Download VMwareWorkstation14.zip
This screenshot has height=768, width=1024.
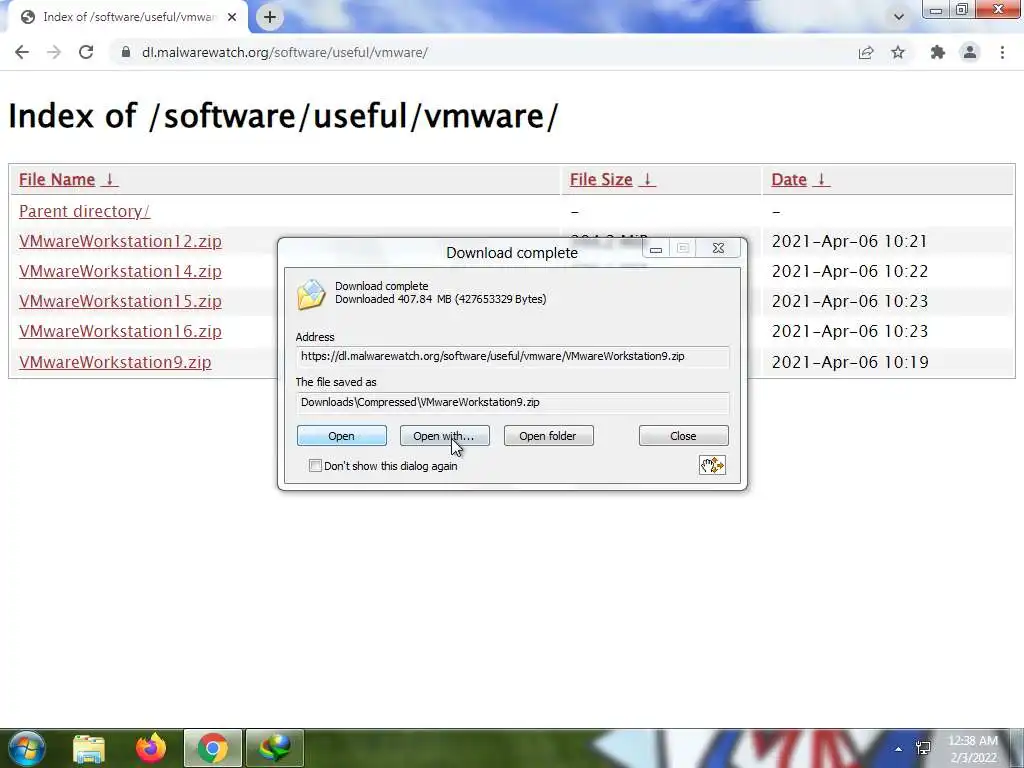pos(120,271)
